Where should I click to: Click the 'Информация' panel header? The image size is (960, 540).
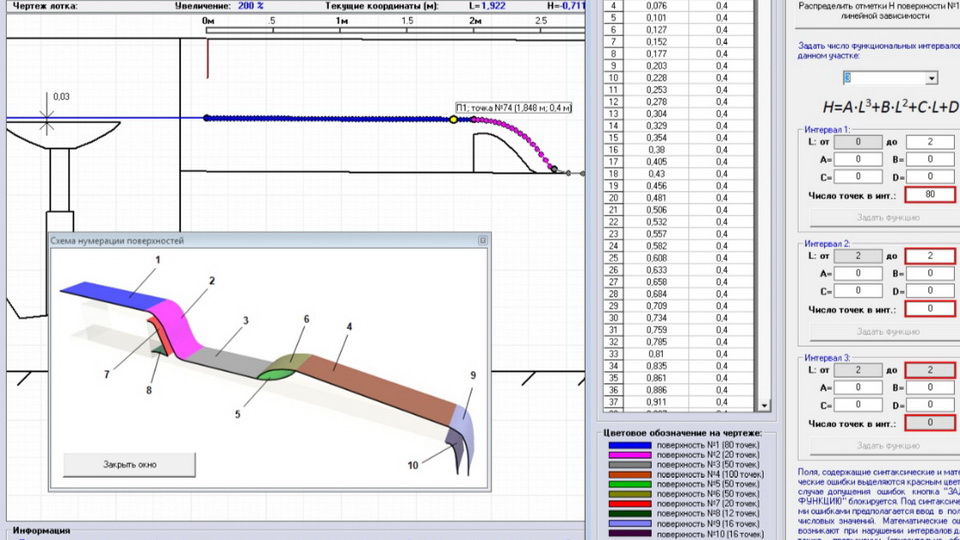tap(41, 531)
